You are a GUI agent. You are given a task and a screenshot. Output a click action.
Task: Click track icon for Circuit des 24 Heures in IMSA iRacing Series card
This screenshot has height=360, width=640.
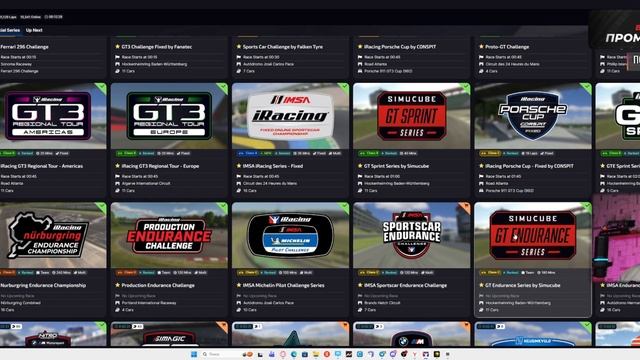tap(239, 184)
